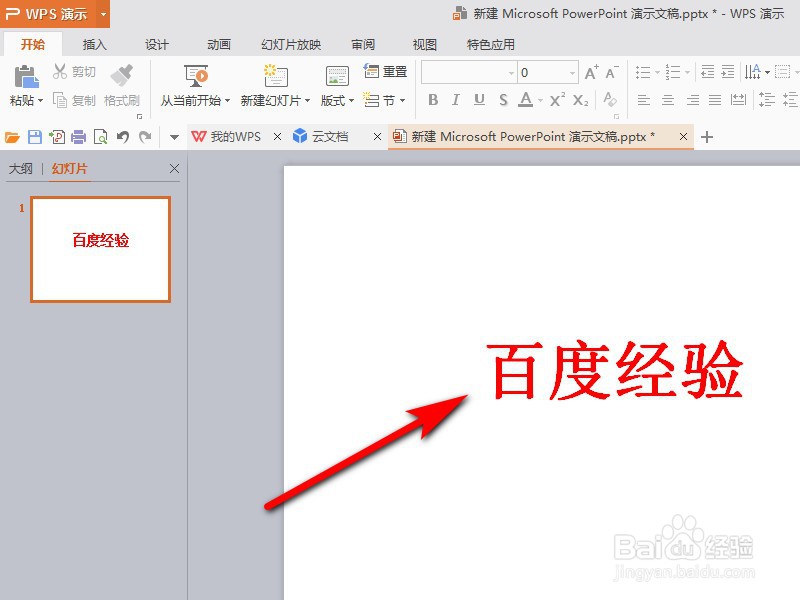The width and height of the screenshot is (800, 600).
Task: Toggle Underline formatting
Action: coord(479,99)
